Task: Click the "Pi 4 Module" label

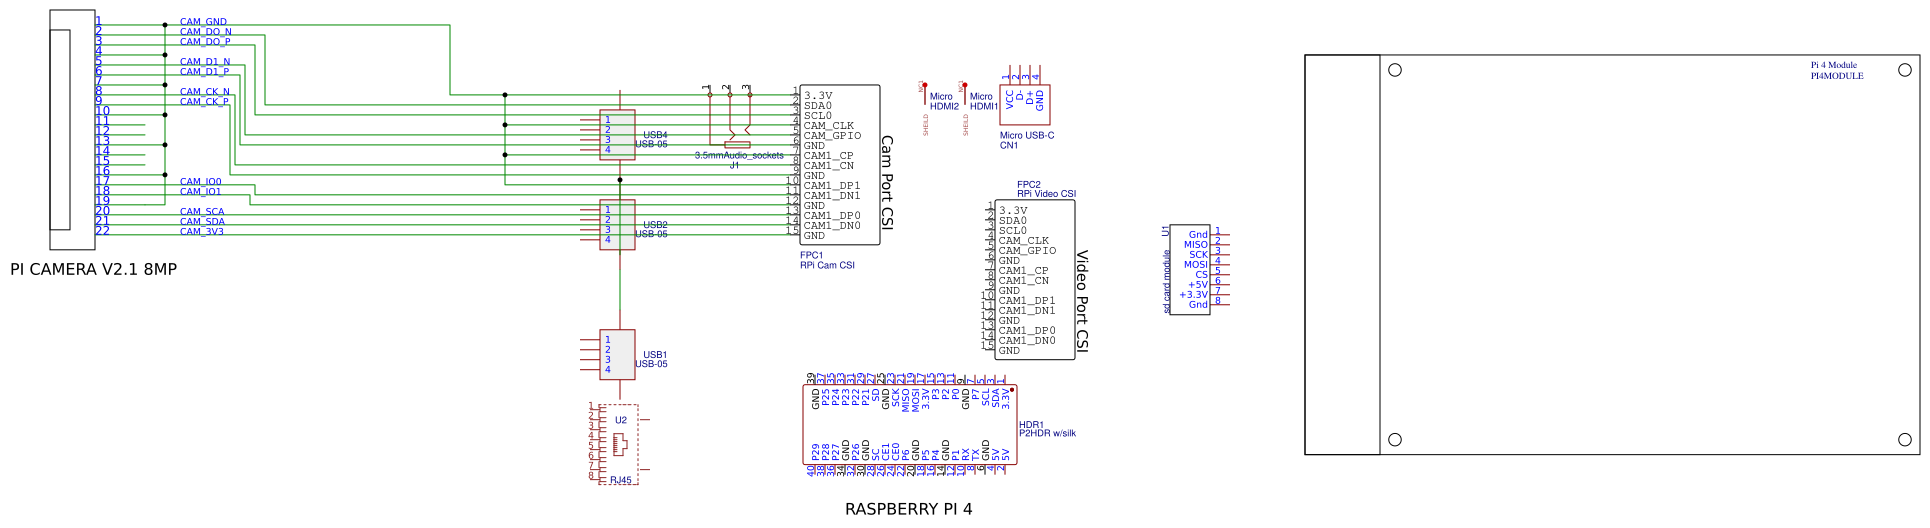Action: pos(1834,65)
